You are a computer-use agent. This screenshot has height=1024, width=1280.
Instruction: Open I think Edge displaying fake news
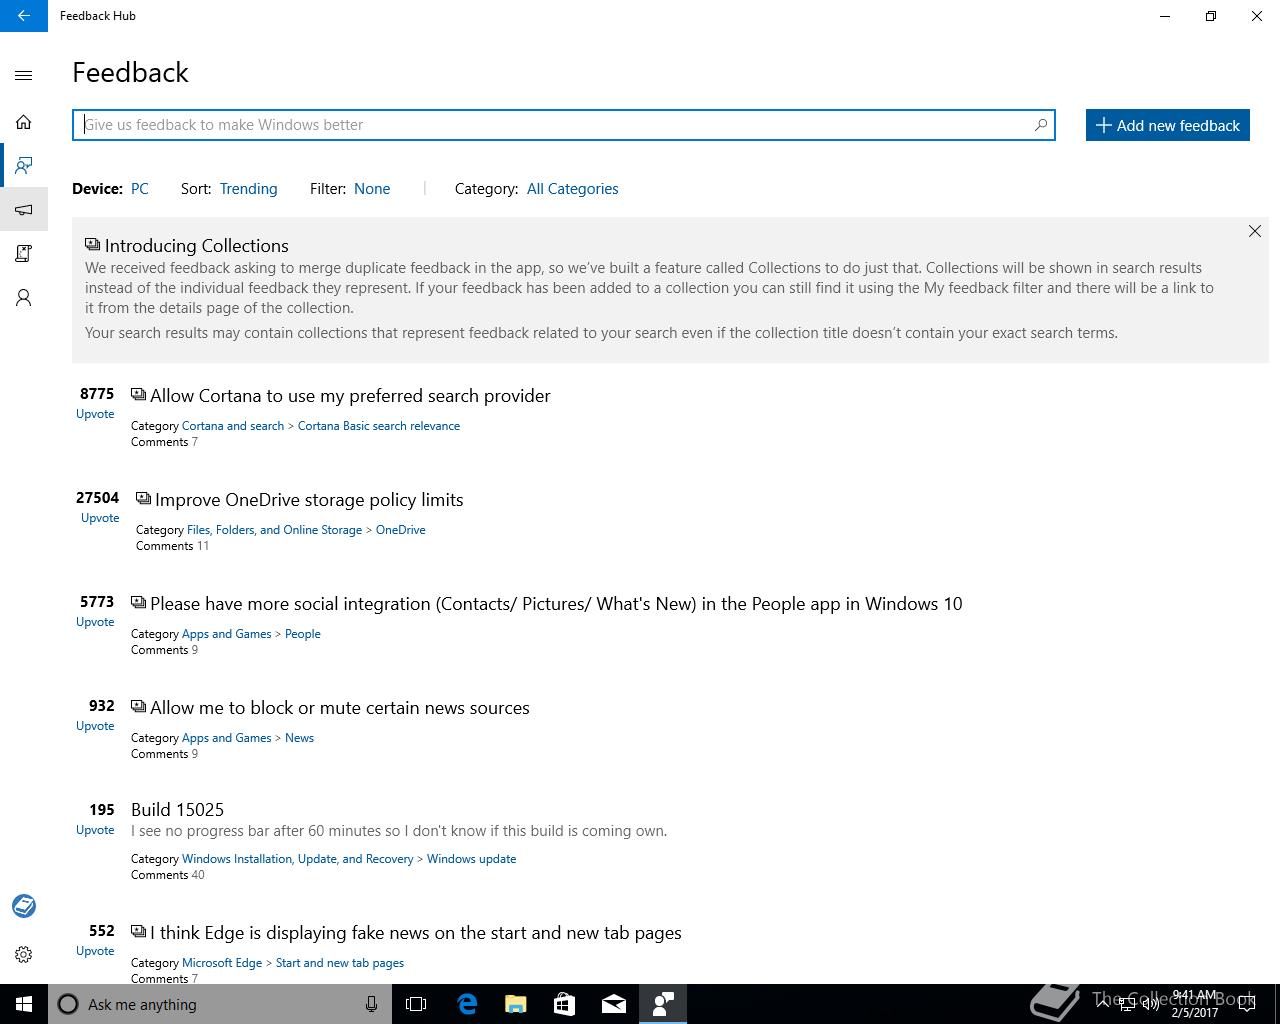pos(416,933)
